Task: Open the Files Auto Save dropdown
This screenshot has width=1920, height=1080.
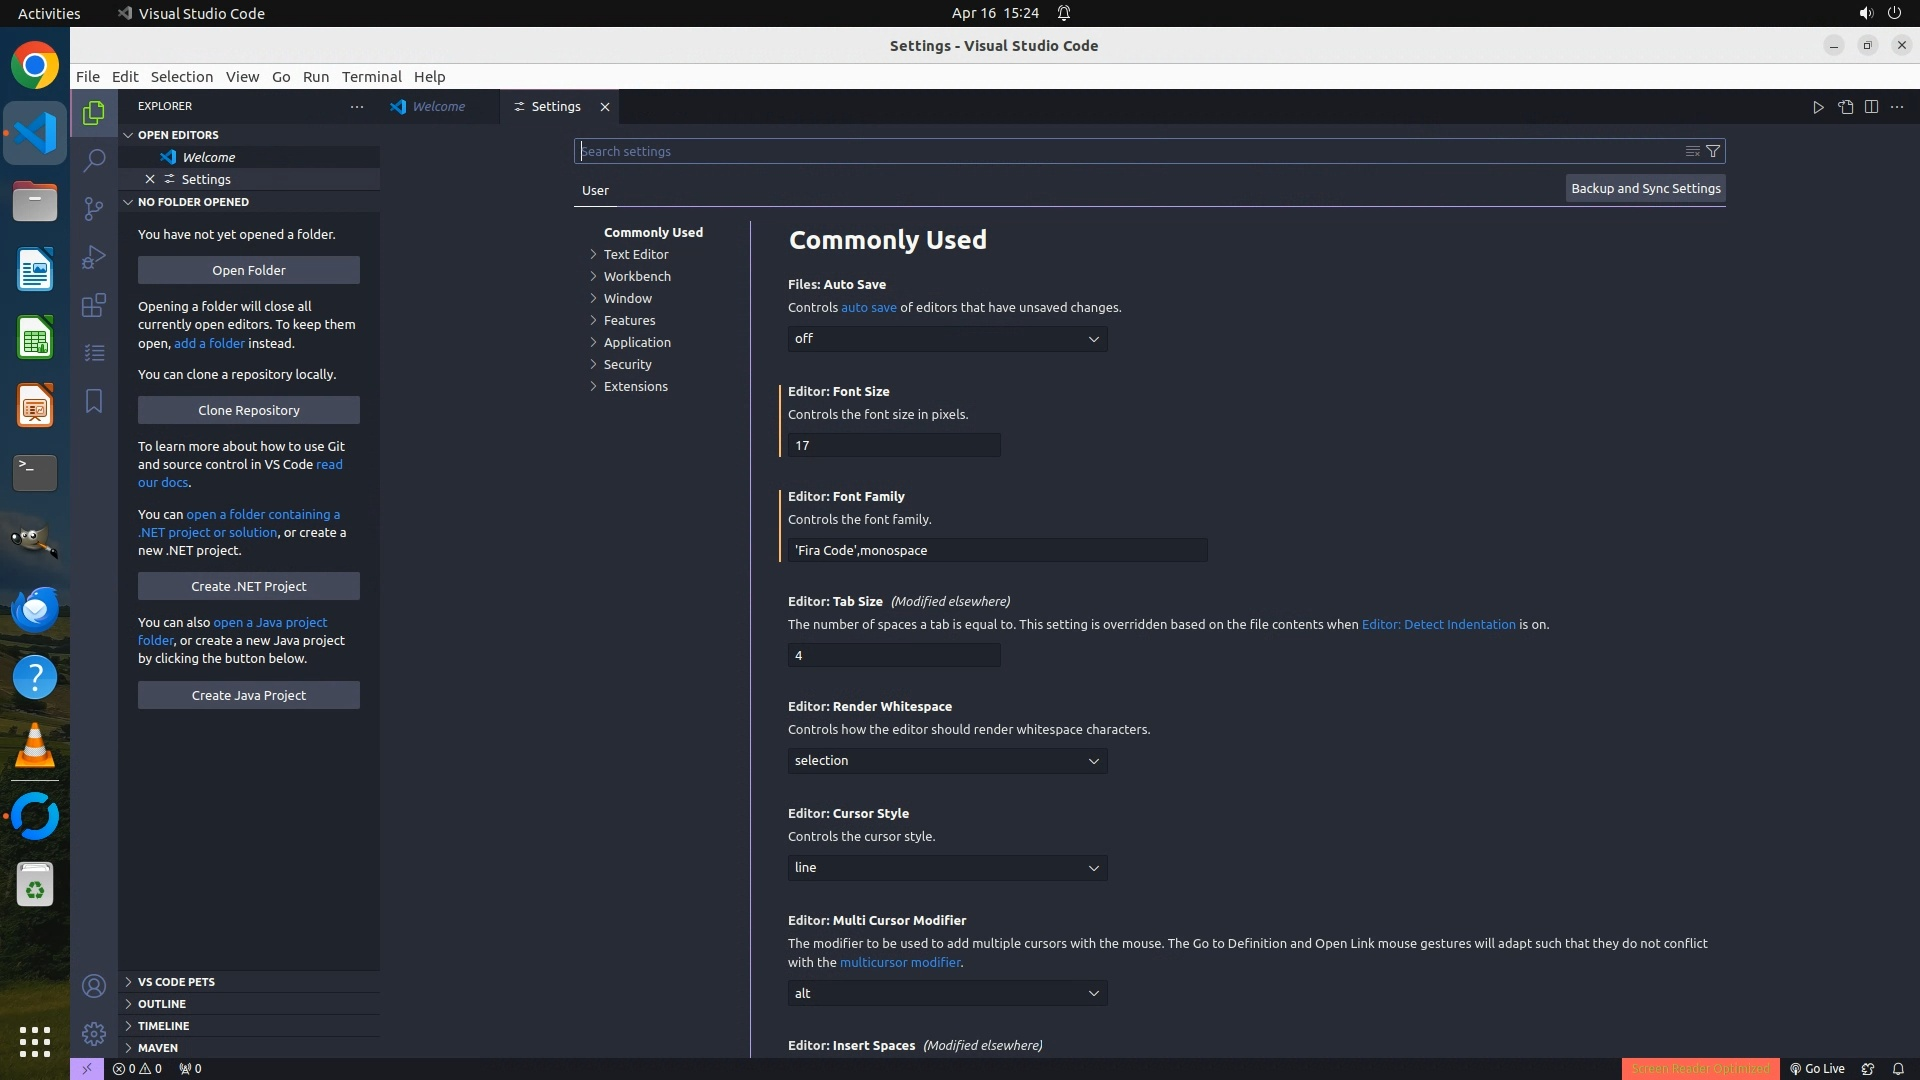Action: point(947,339)
